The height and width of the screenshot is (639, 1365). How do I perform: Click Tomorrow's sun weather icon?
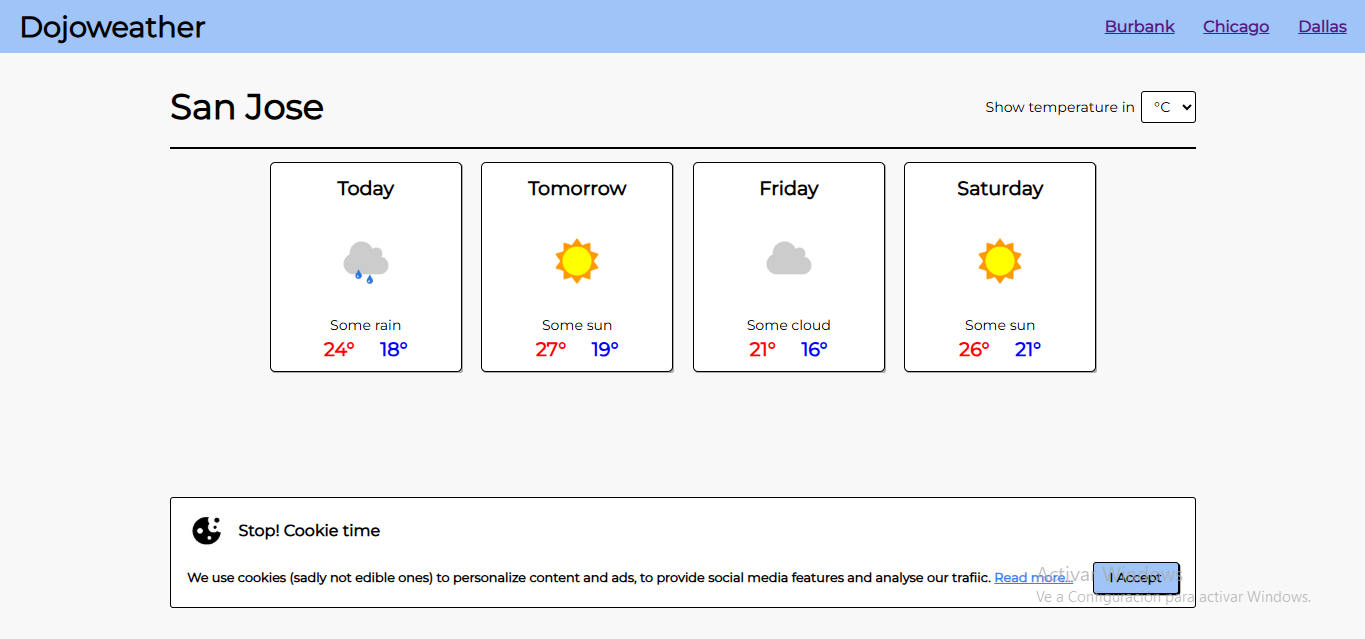point(577,261)
